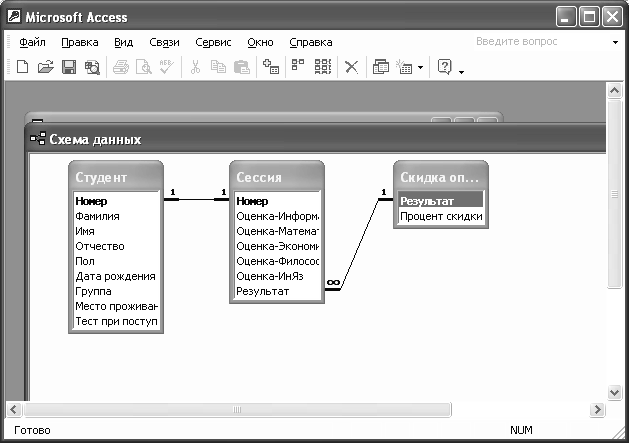The width and height of the screenshot is (629, 443).
Task: Click the File Search toolbar icon
Action: click(92, 67)
